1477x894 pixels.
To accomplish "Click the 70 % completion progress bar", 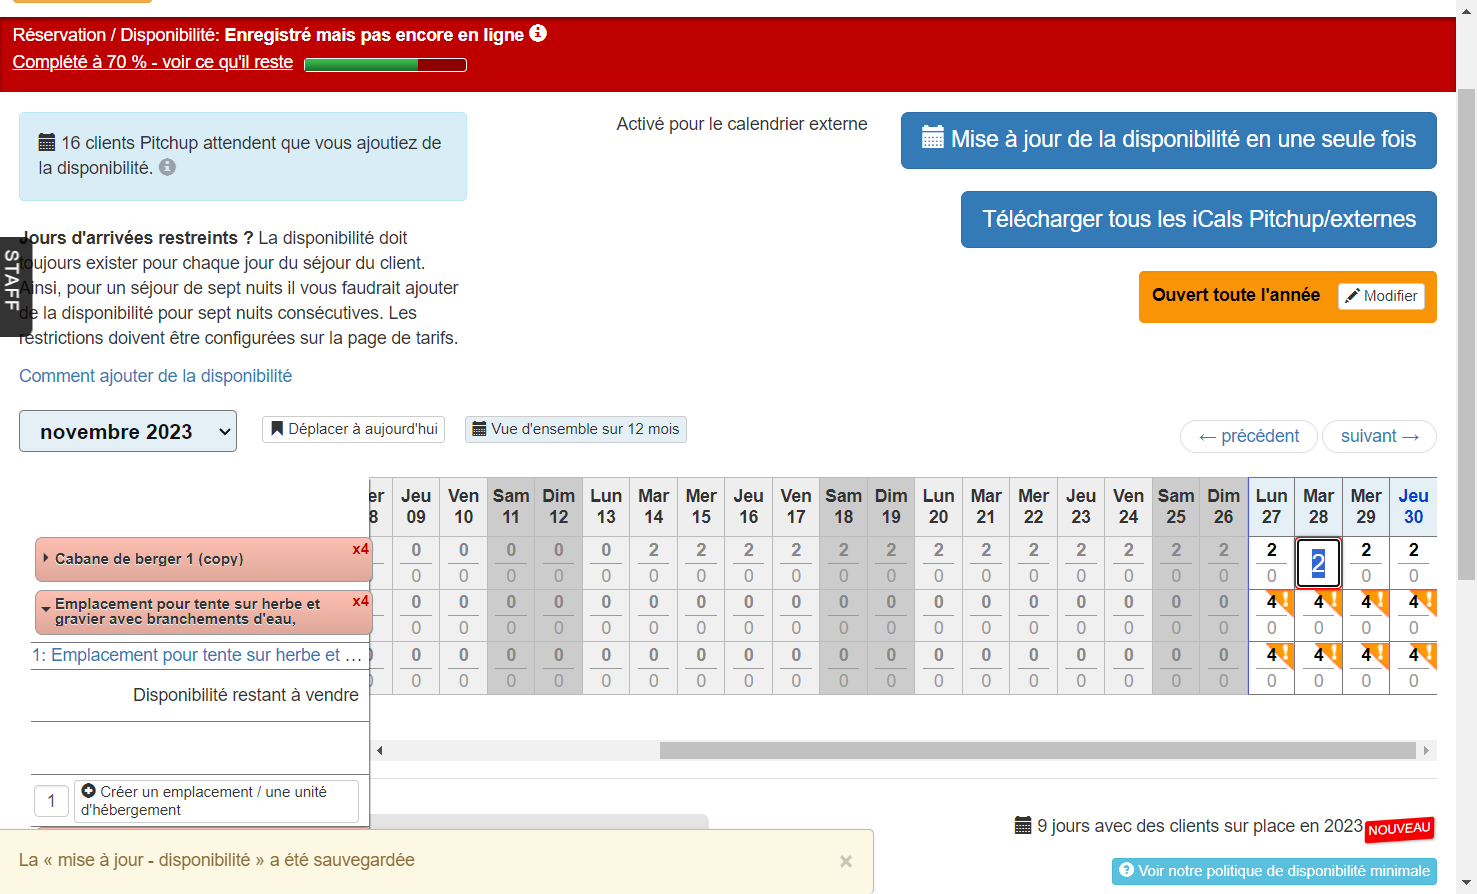I will pyautogui.click(x=385, y=65).
